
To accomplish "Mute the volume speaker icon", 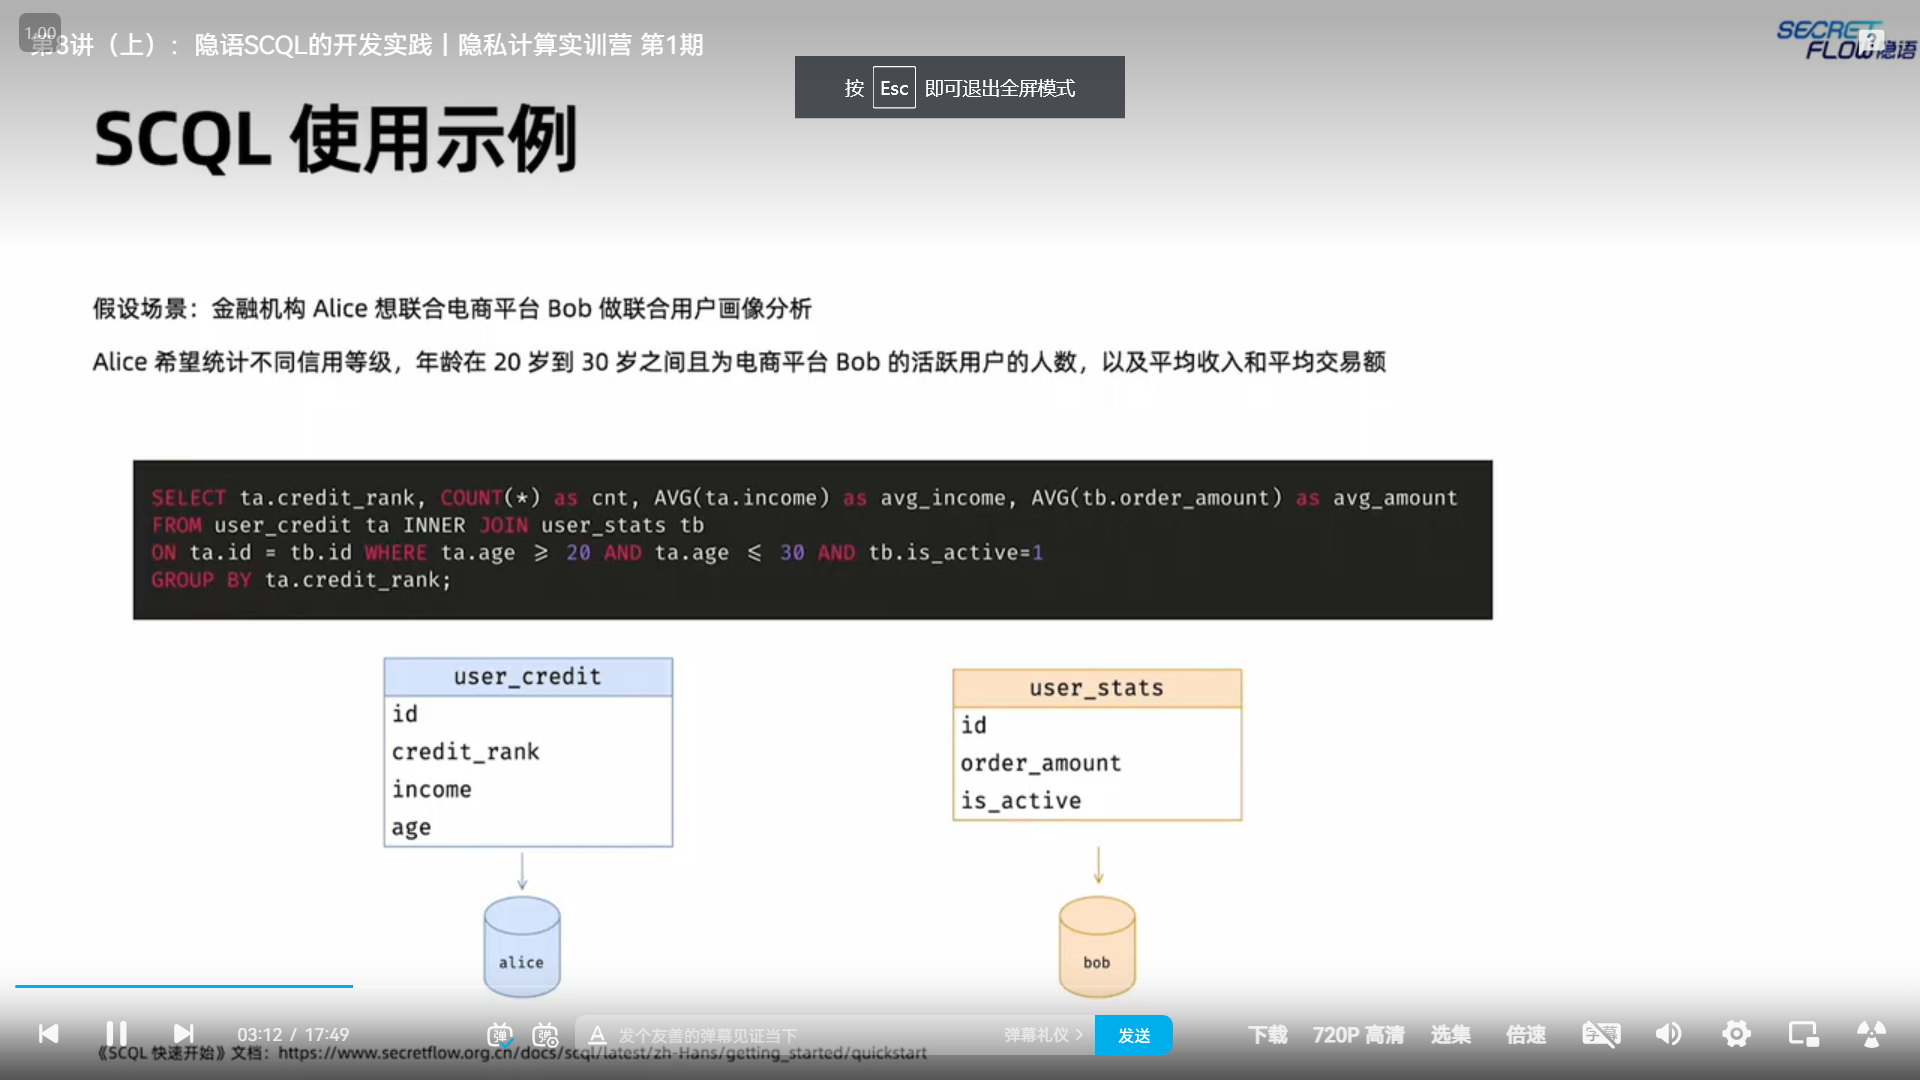I will click(1668, 1034).
